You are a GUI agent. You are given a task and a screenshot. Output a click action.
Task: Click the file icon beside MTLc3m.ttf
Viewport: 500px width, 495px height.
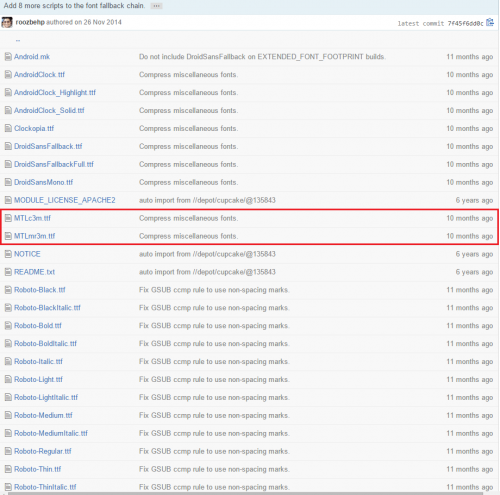pos(8,218)
